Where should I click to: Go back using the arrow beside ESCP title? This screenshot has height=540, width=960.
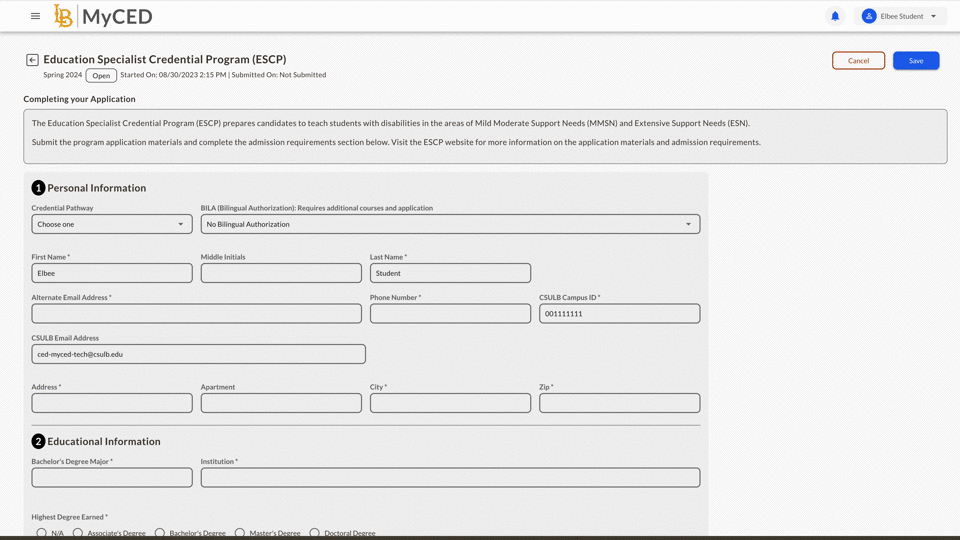pyautogui.click(x=32, y=59)
